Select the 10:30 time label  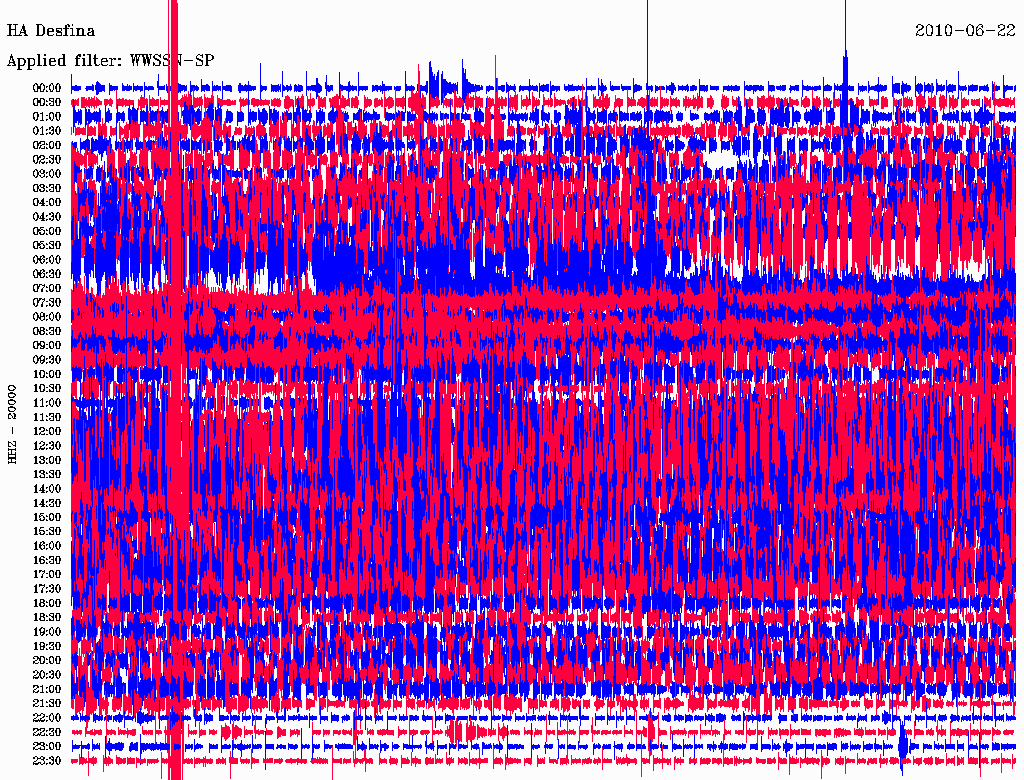tap(47, 389)
